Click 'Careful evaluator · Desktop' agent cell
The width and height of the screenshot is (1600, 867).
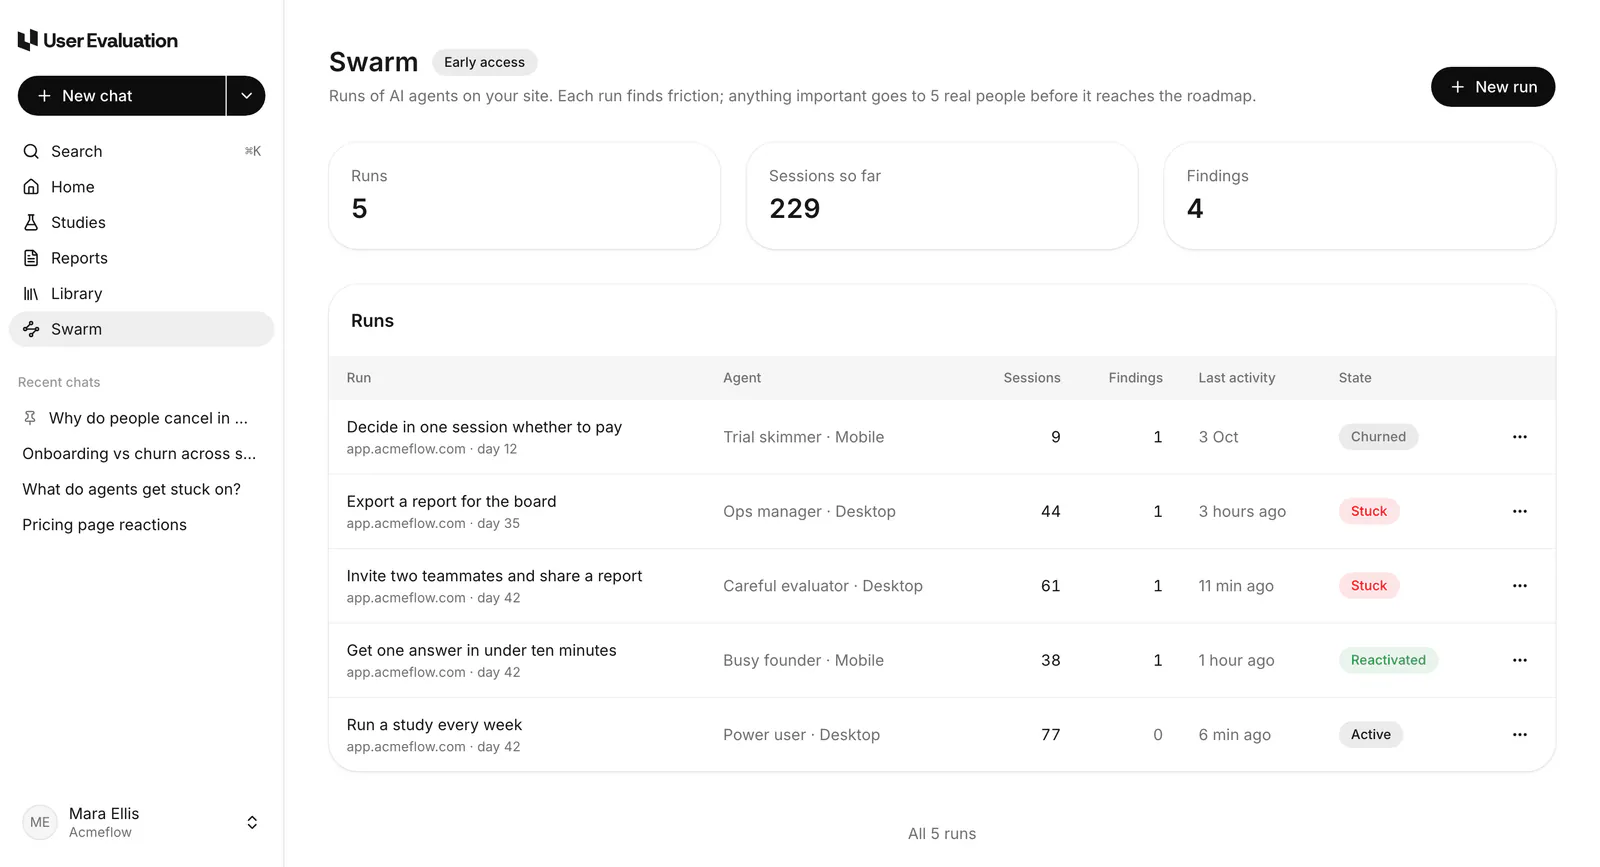[x=822, y=586]
